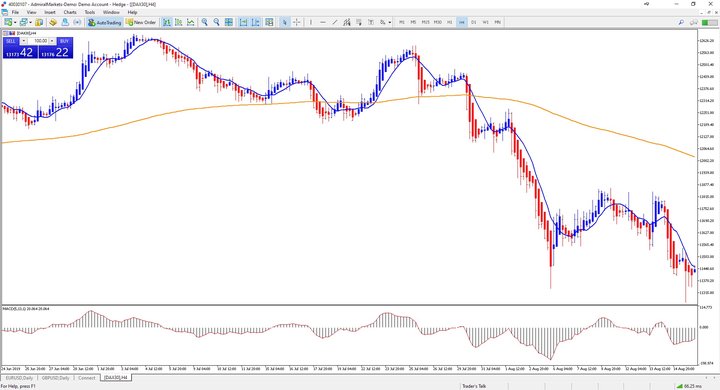Select the trendline drawing tool
Viewport: 720px width, 390px height.
point(335,22)
